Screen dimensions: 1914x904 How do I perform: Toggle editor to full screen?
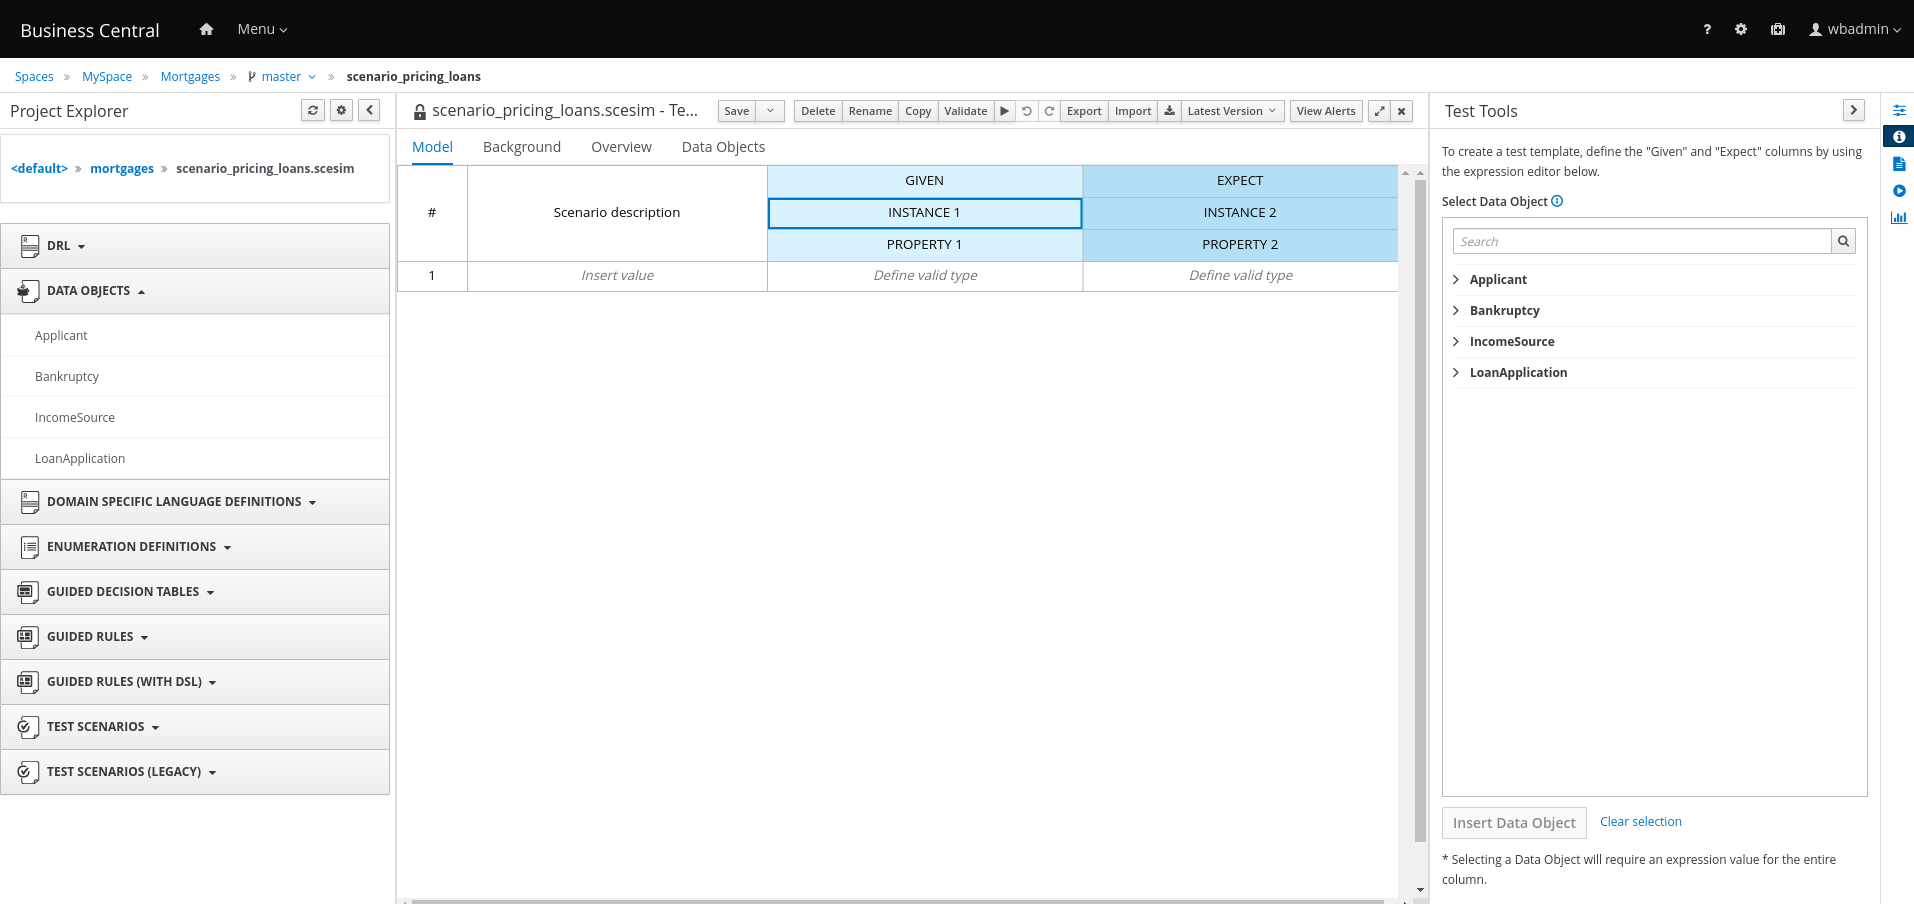[x=1379, y=111]
